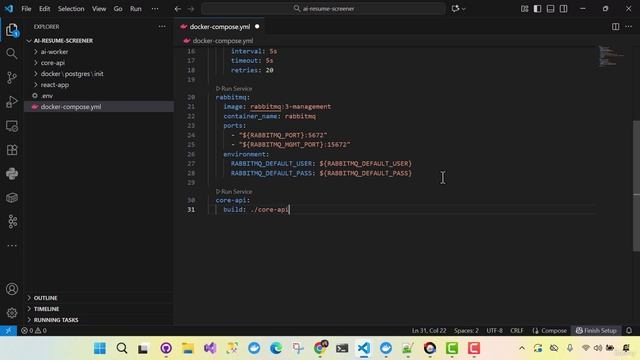Image resolution: width=640 pixels, height=360 pixels.
Task: Open Ln 31, Col 22 go-to-line
Action: pyautogui.click(x=429, y=331)
